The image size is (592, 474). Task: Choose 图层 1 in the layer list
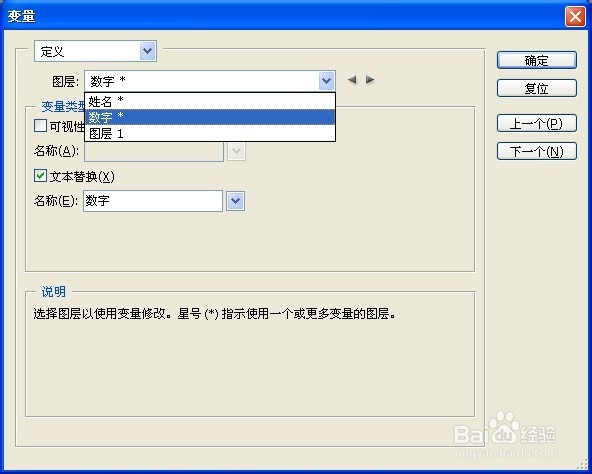tap(210, 133)
